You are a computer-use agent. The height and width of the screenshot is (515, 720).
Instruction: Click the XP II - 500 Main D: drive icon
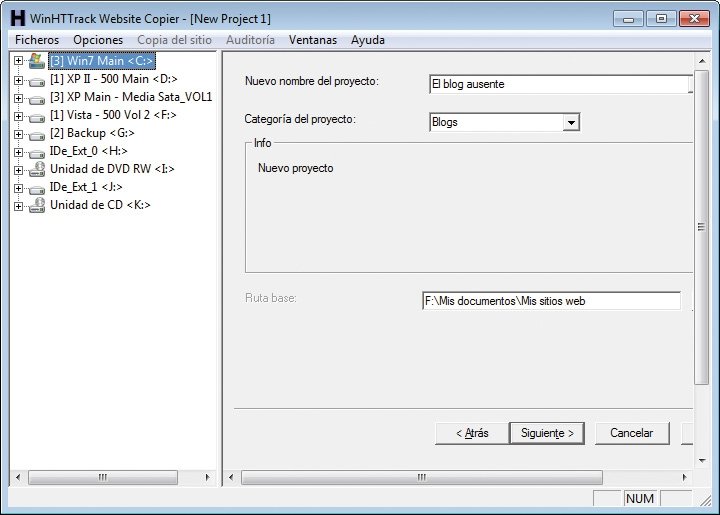[37, 82]
